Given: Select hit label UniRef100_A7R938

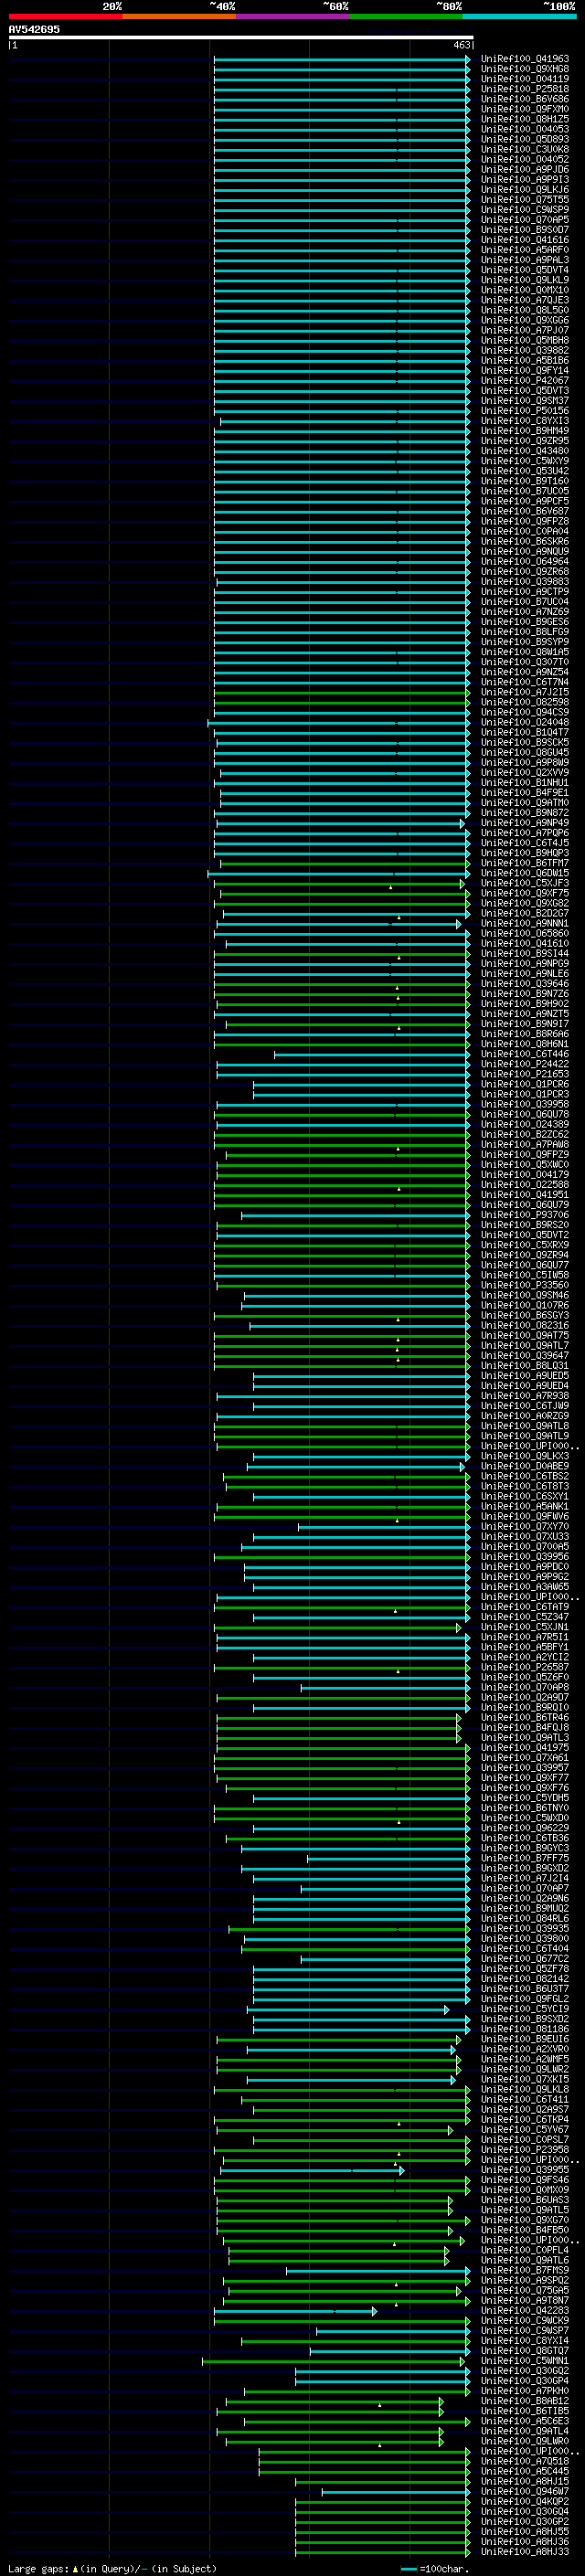Looking at the screenshot, I should 524,1395.
